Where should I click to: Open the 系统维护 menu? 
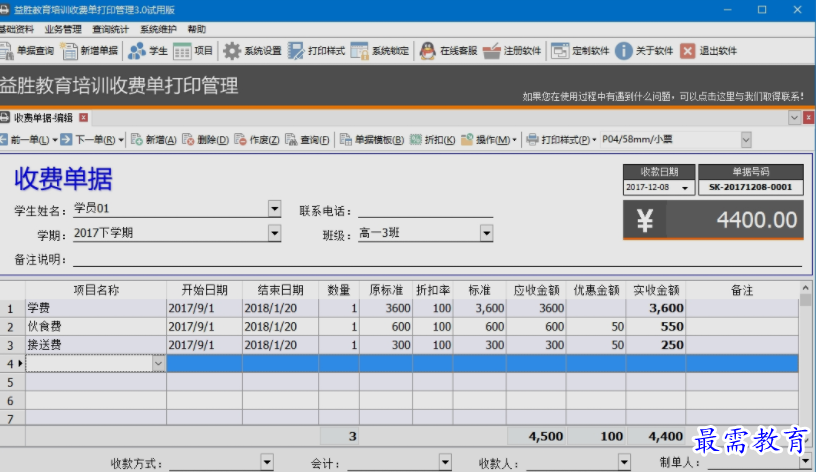tap(158, 29)
